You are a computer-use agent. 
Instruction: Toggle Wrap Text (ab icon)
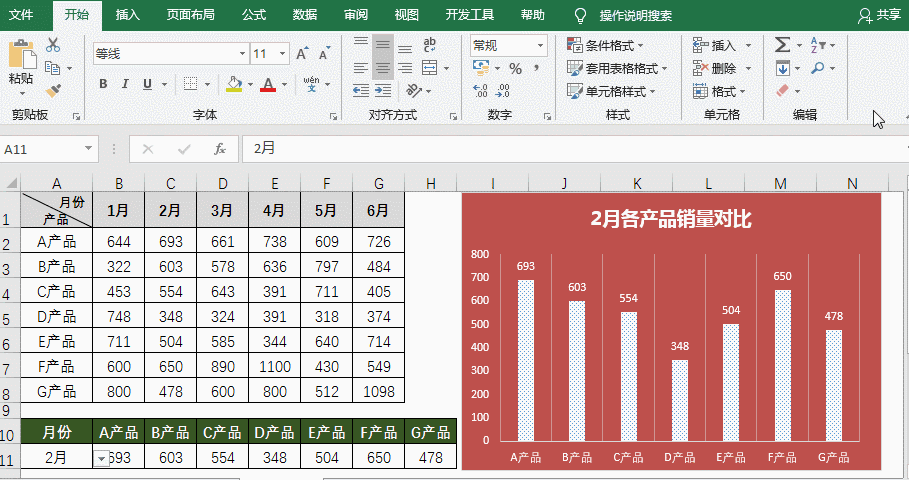[430, 45]
